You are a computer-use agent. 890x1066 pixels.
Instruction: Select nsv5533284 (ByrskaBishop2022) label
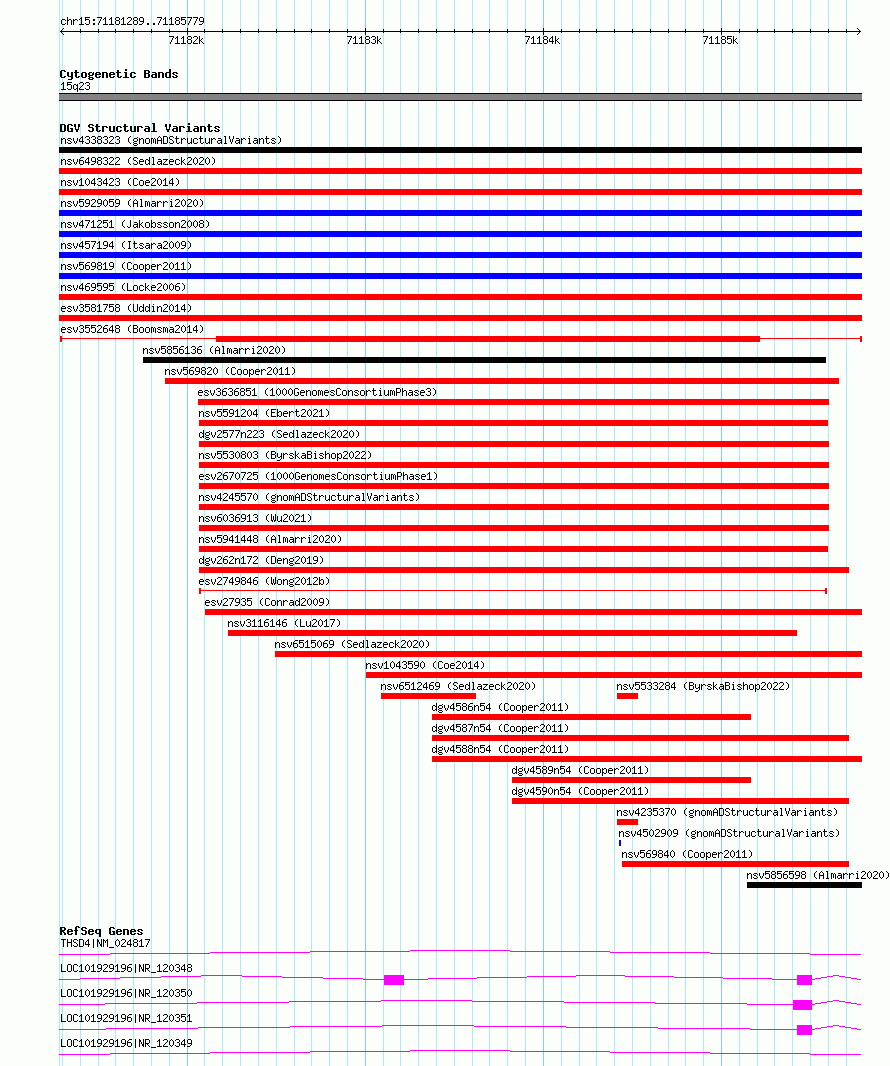(x=704, y=688)
